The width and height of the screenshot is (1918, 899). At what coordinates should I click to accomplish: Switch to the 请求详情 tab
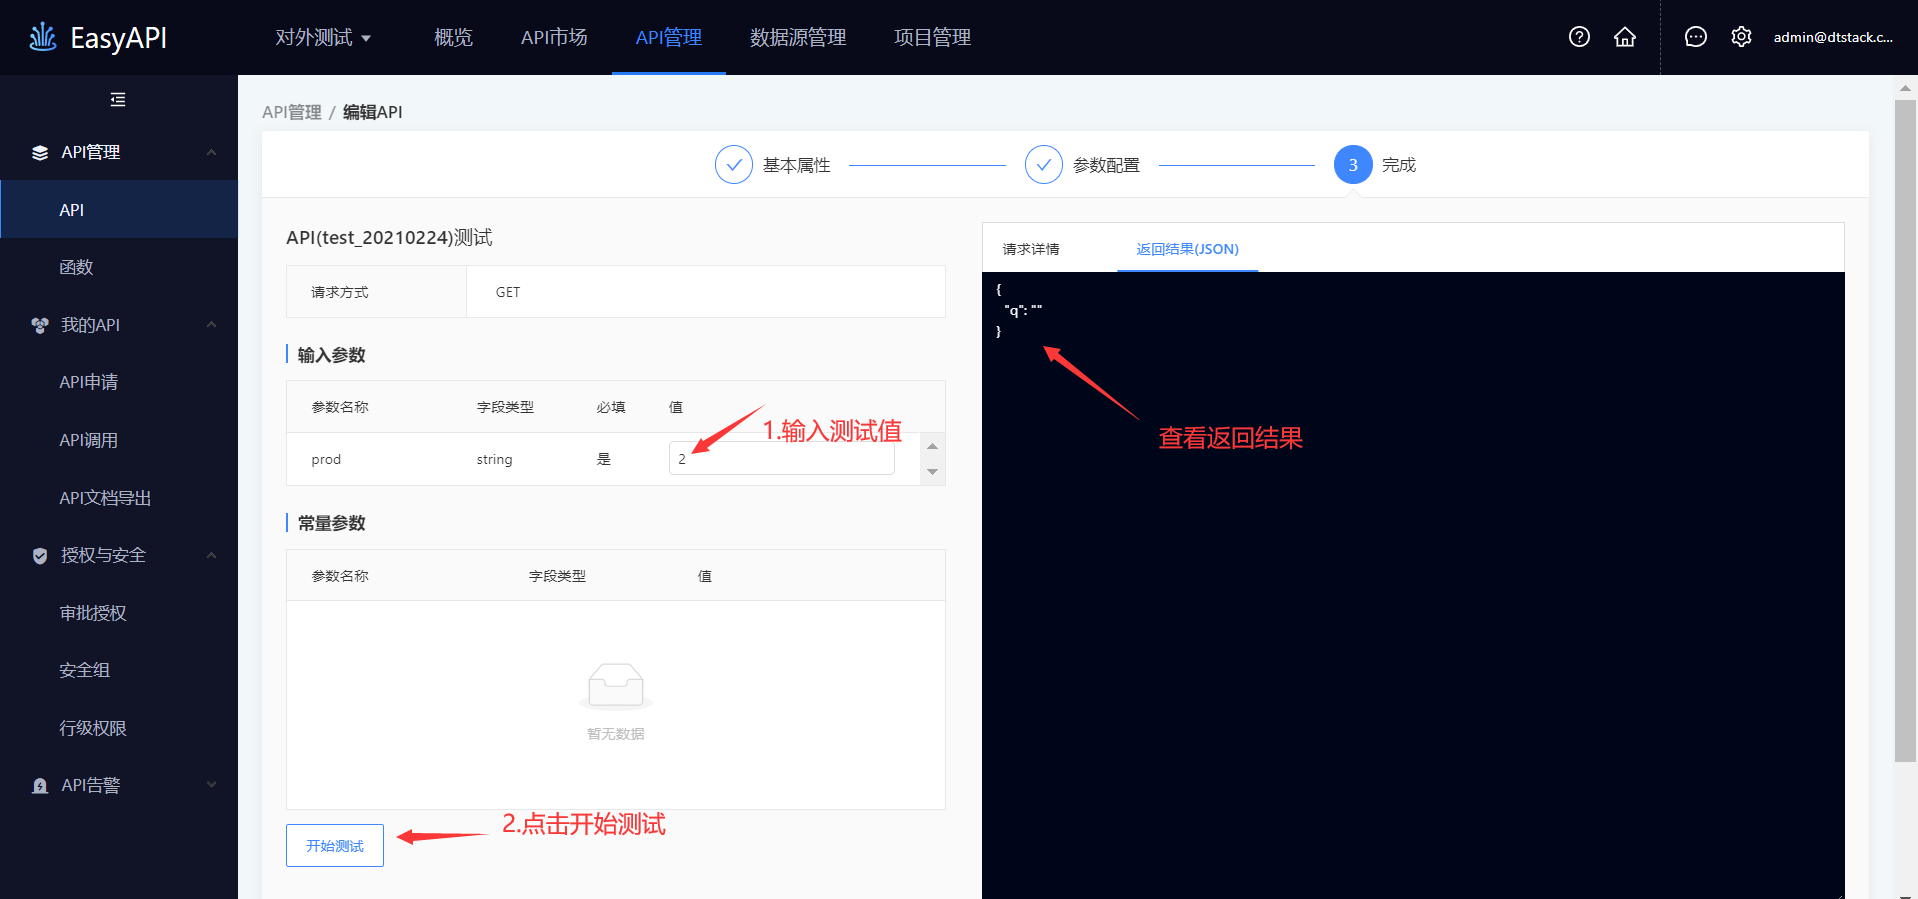coord(1031,249)
